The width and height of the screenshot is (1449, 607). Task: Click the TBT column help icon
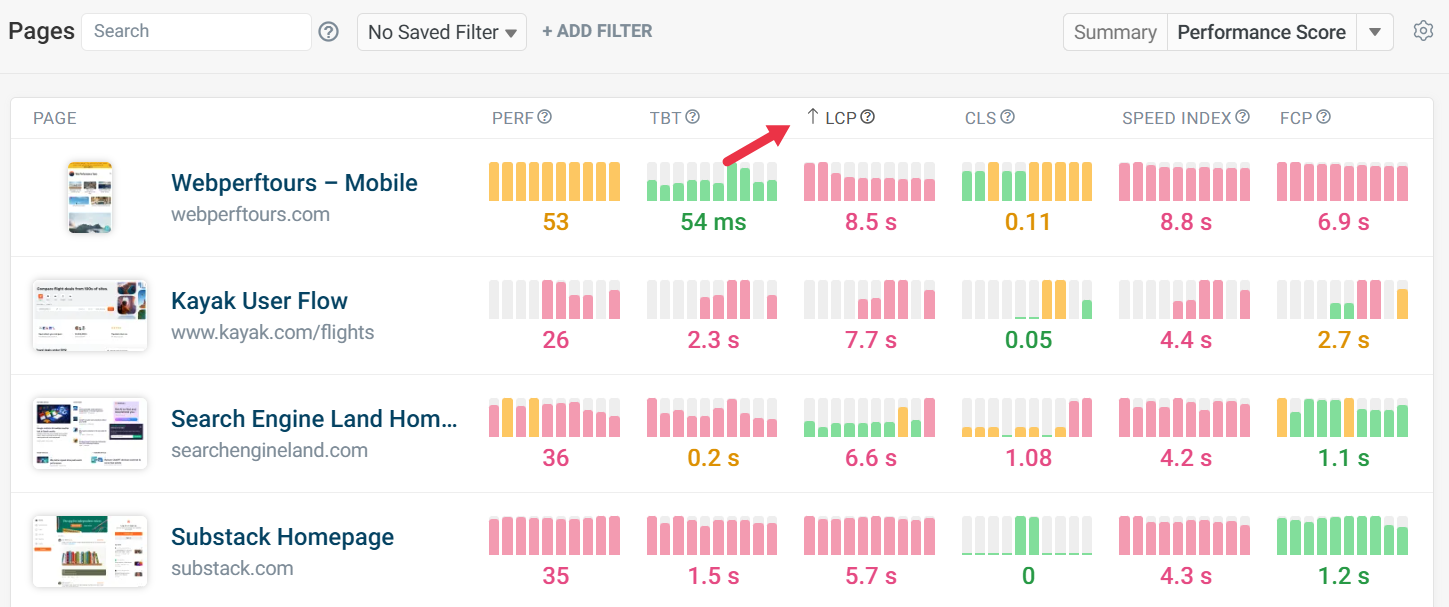pos(692,117)
